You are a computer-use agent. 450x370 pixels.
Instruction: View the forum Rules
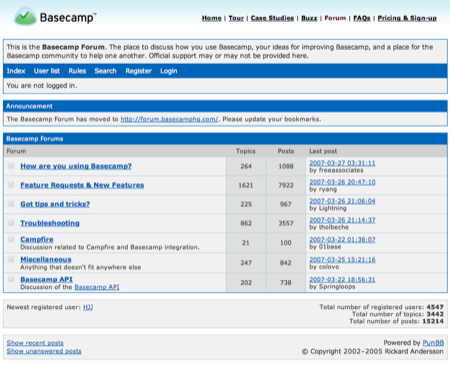pos(77,71)
